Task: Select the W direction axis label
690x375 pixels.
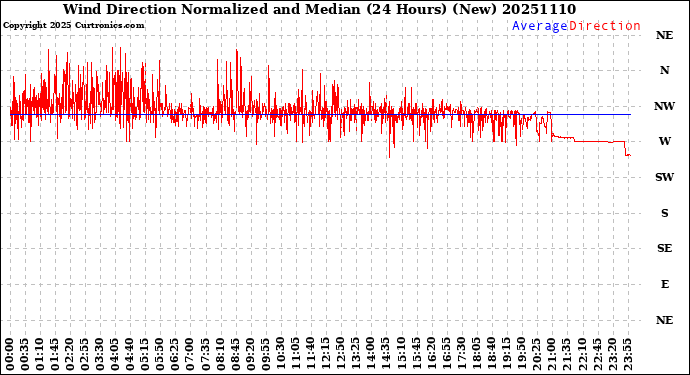Action: (664, 141)
